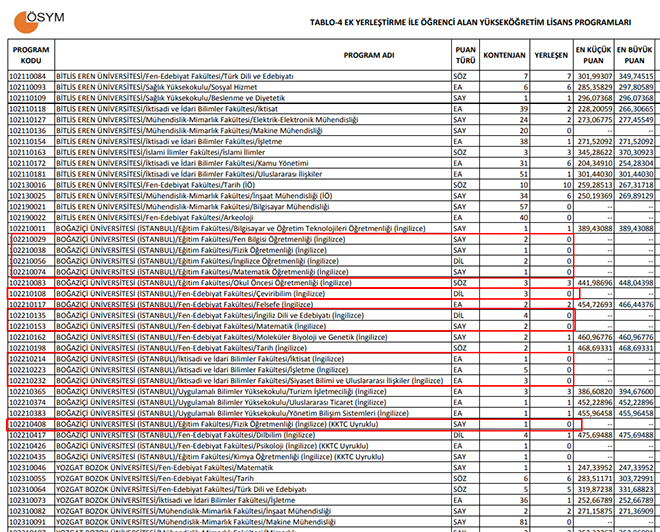Select Boğaziçi Matematik Öğretmenliği program
The height and width of the screenshot is (532, 660).
(202, 272)
